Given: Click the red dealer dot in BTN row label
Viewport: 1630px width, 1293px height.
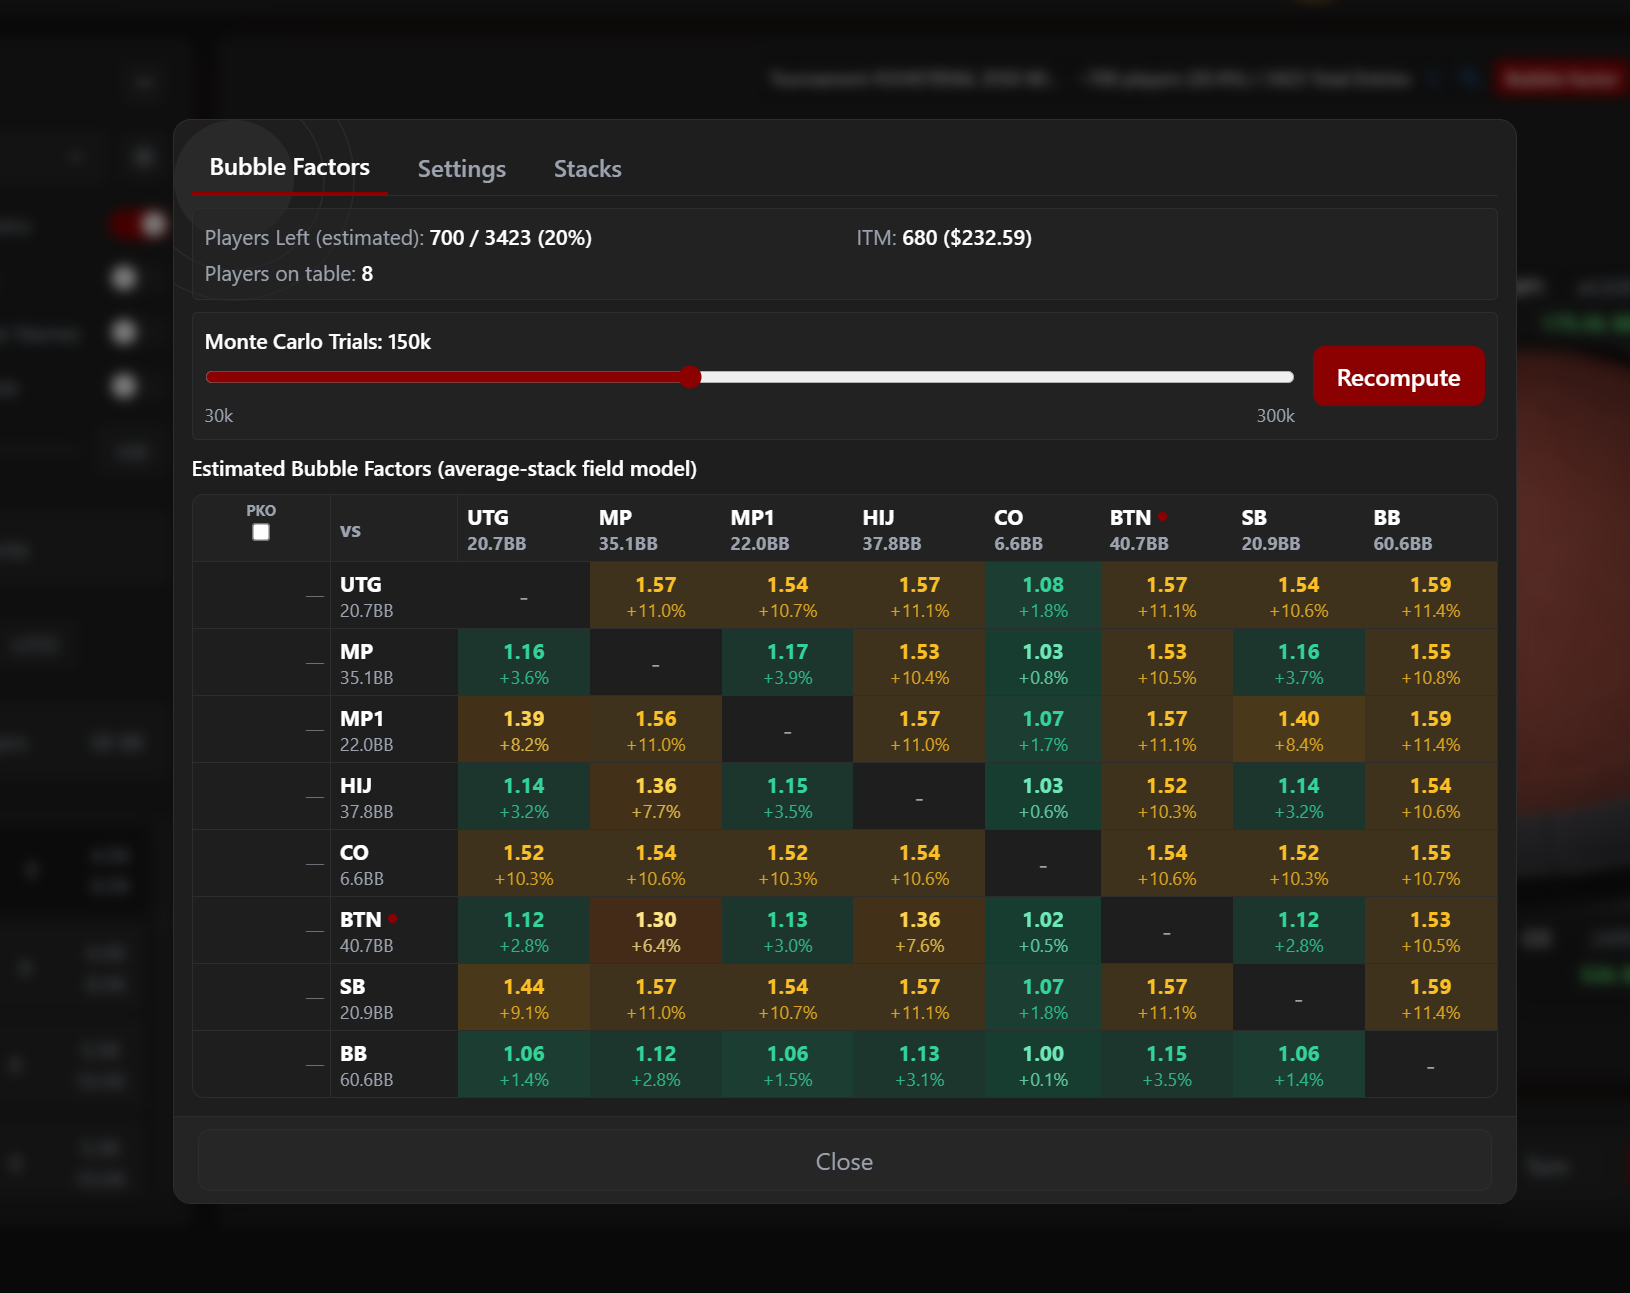Looking at the screenshot, I should pos(393,918).
